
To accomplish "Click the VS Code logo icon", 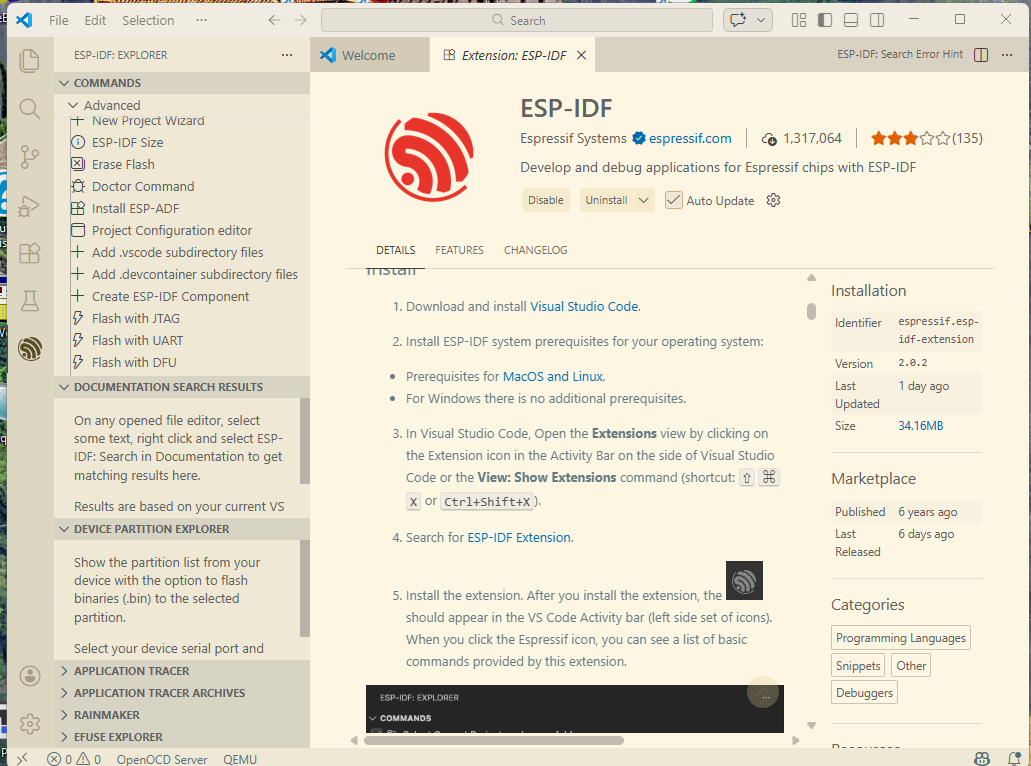I will 24,20.
